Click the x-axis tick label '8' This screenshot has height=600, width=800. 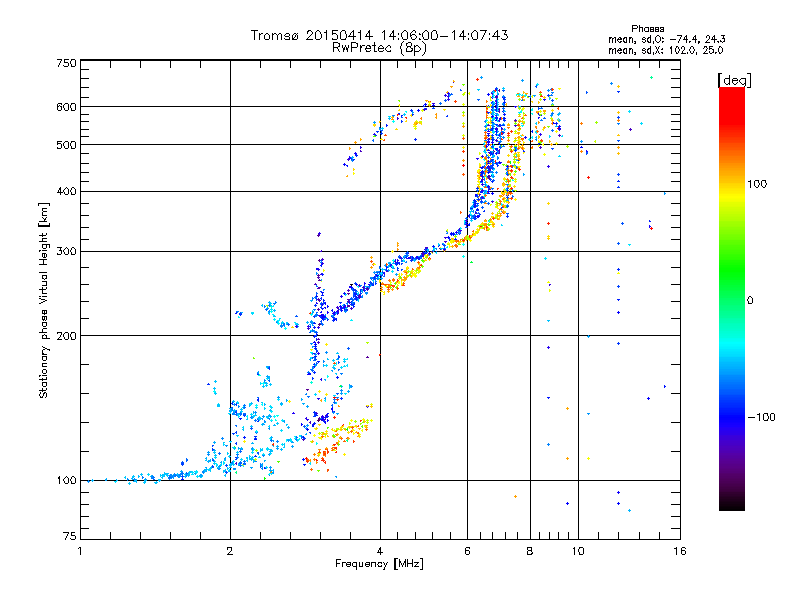pos(530,551)
